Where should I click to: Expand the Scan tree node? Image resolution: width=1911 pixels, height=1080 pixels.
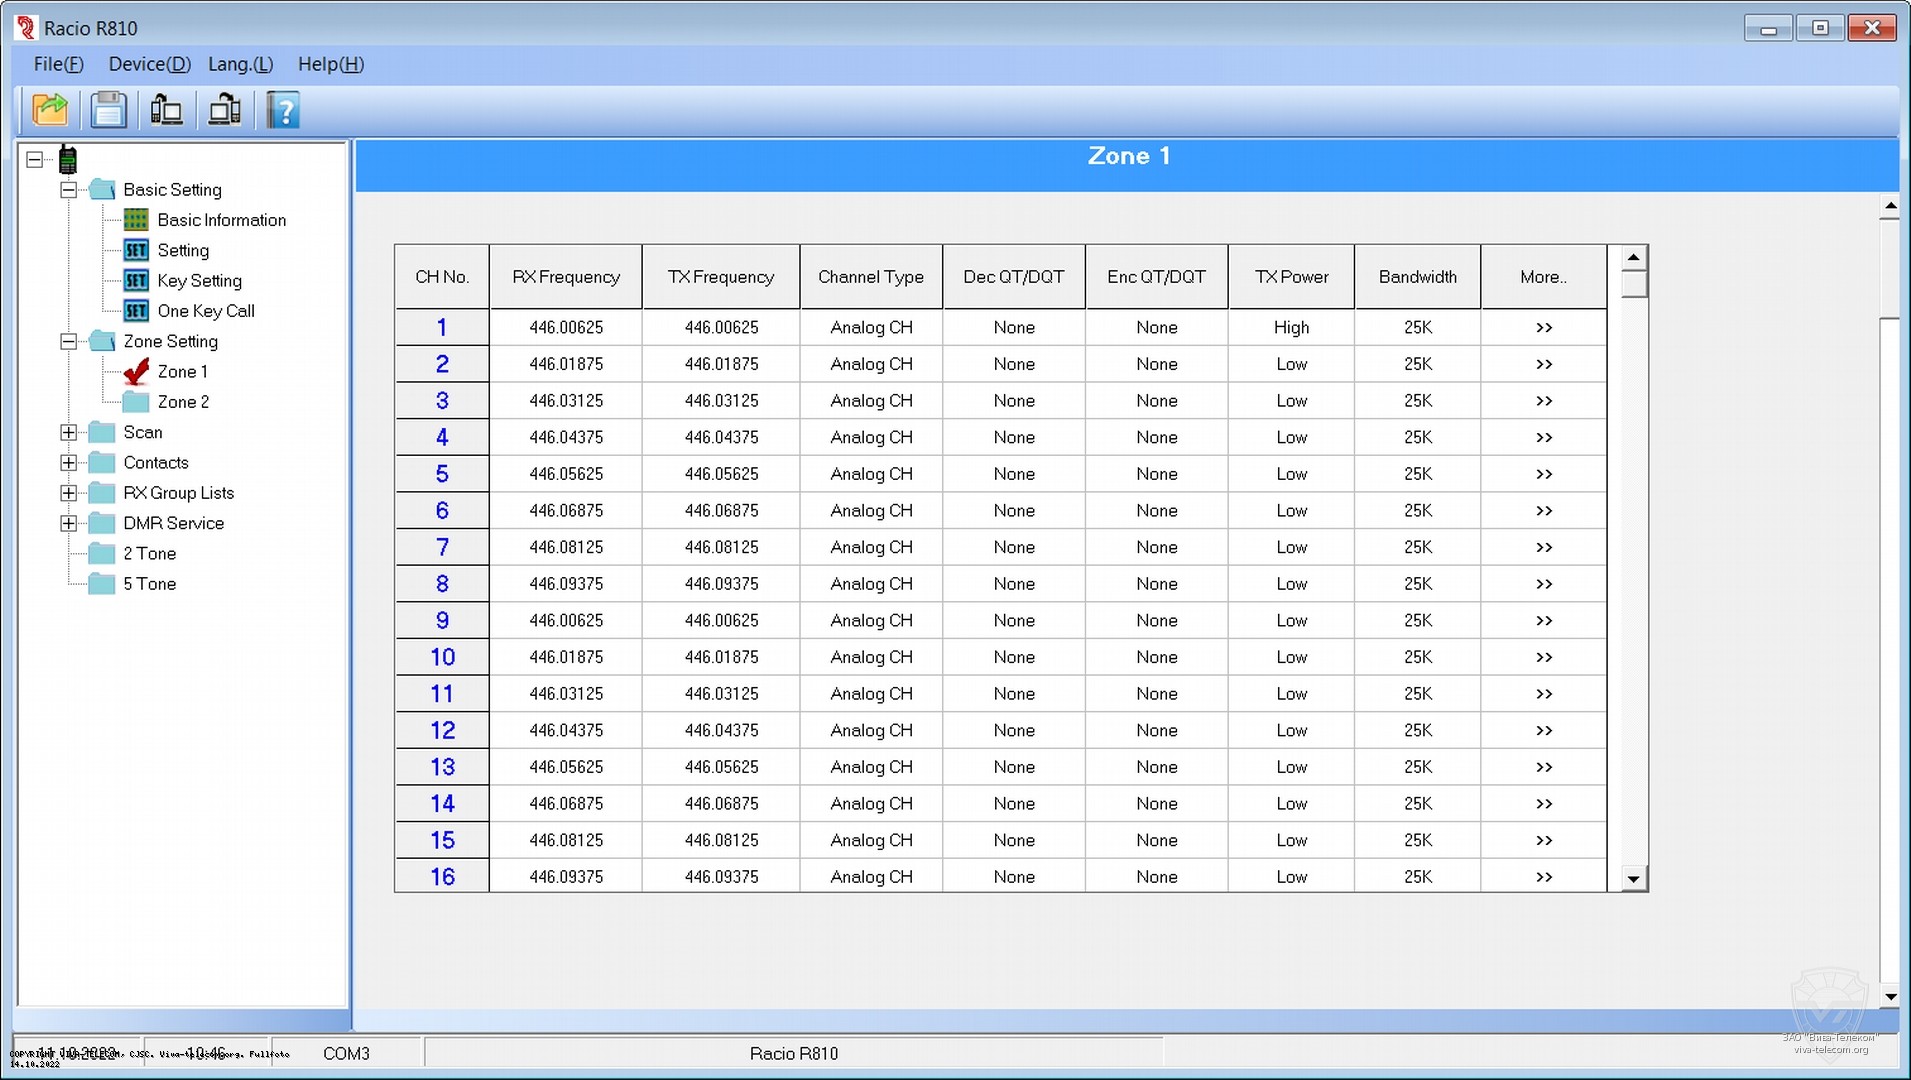68,432
